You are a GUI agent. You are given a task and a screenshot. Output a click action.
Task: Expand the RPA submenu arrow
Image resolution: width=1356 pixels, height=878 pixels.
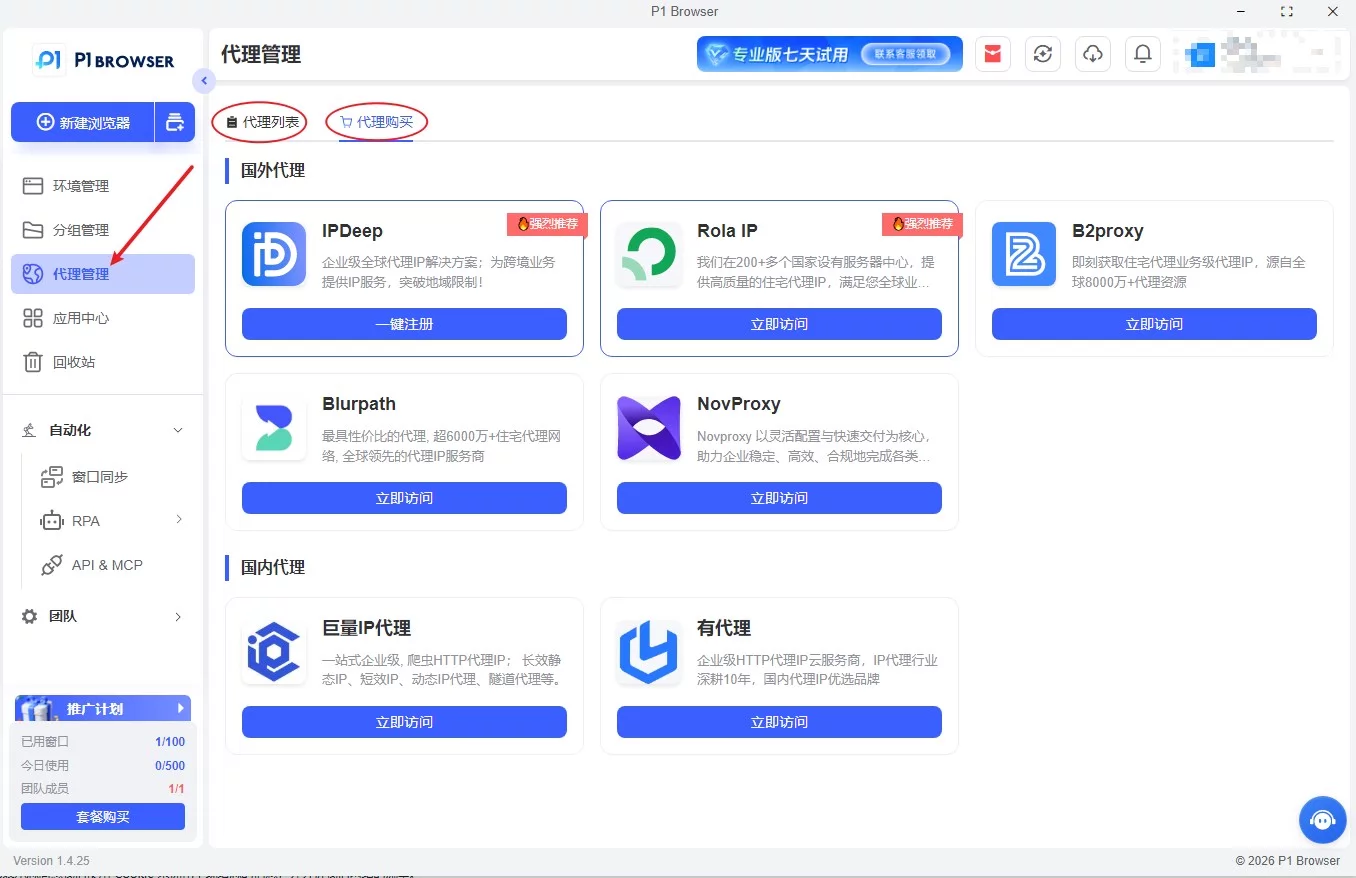coord(179,519)
